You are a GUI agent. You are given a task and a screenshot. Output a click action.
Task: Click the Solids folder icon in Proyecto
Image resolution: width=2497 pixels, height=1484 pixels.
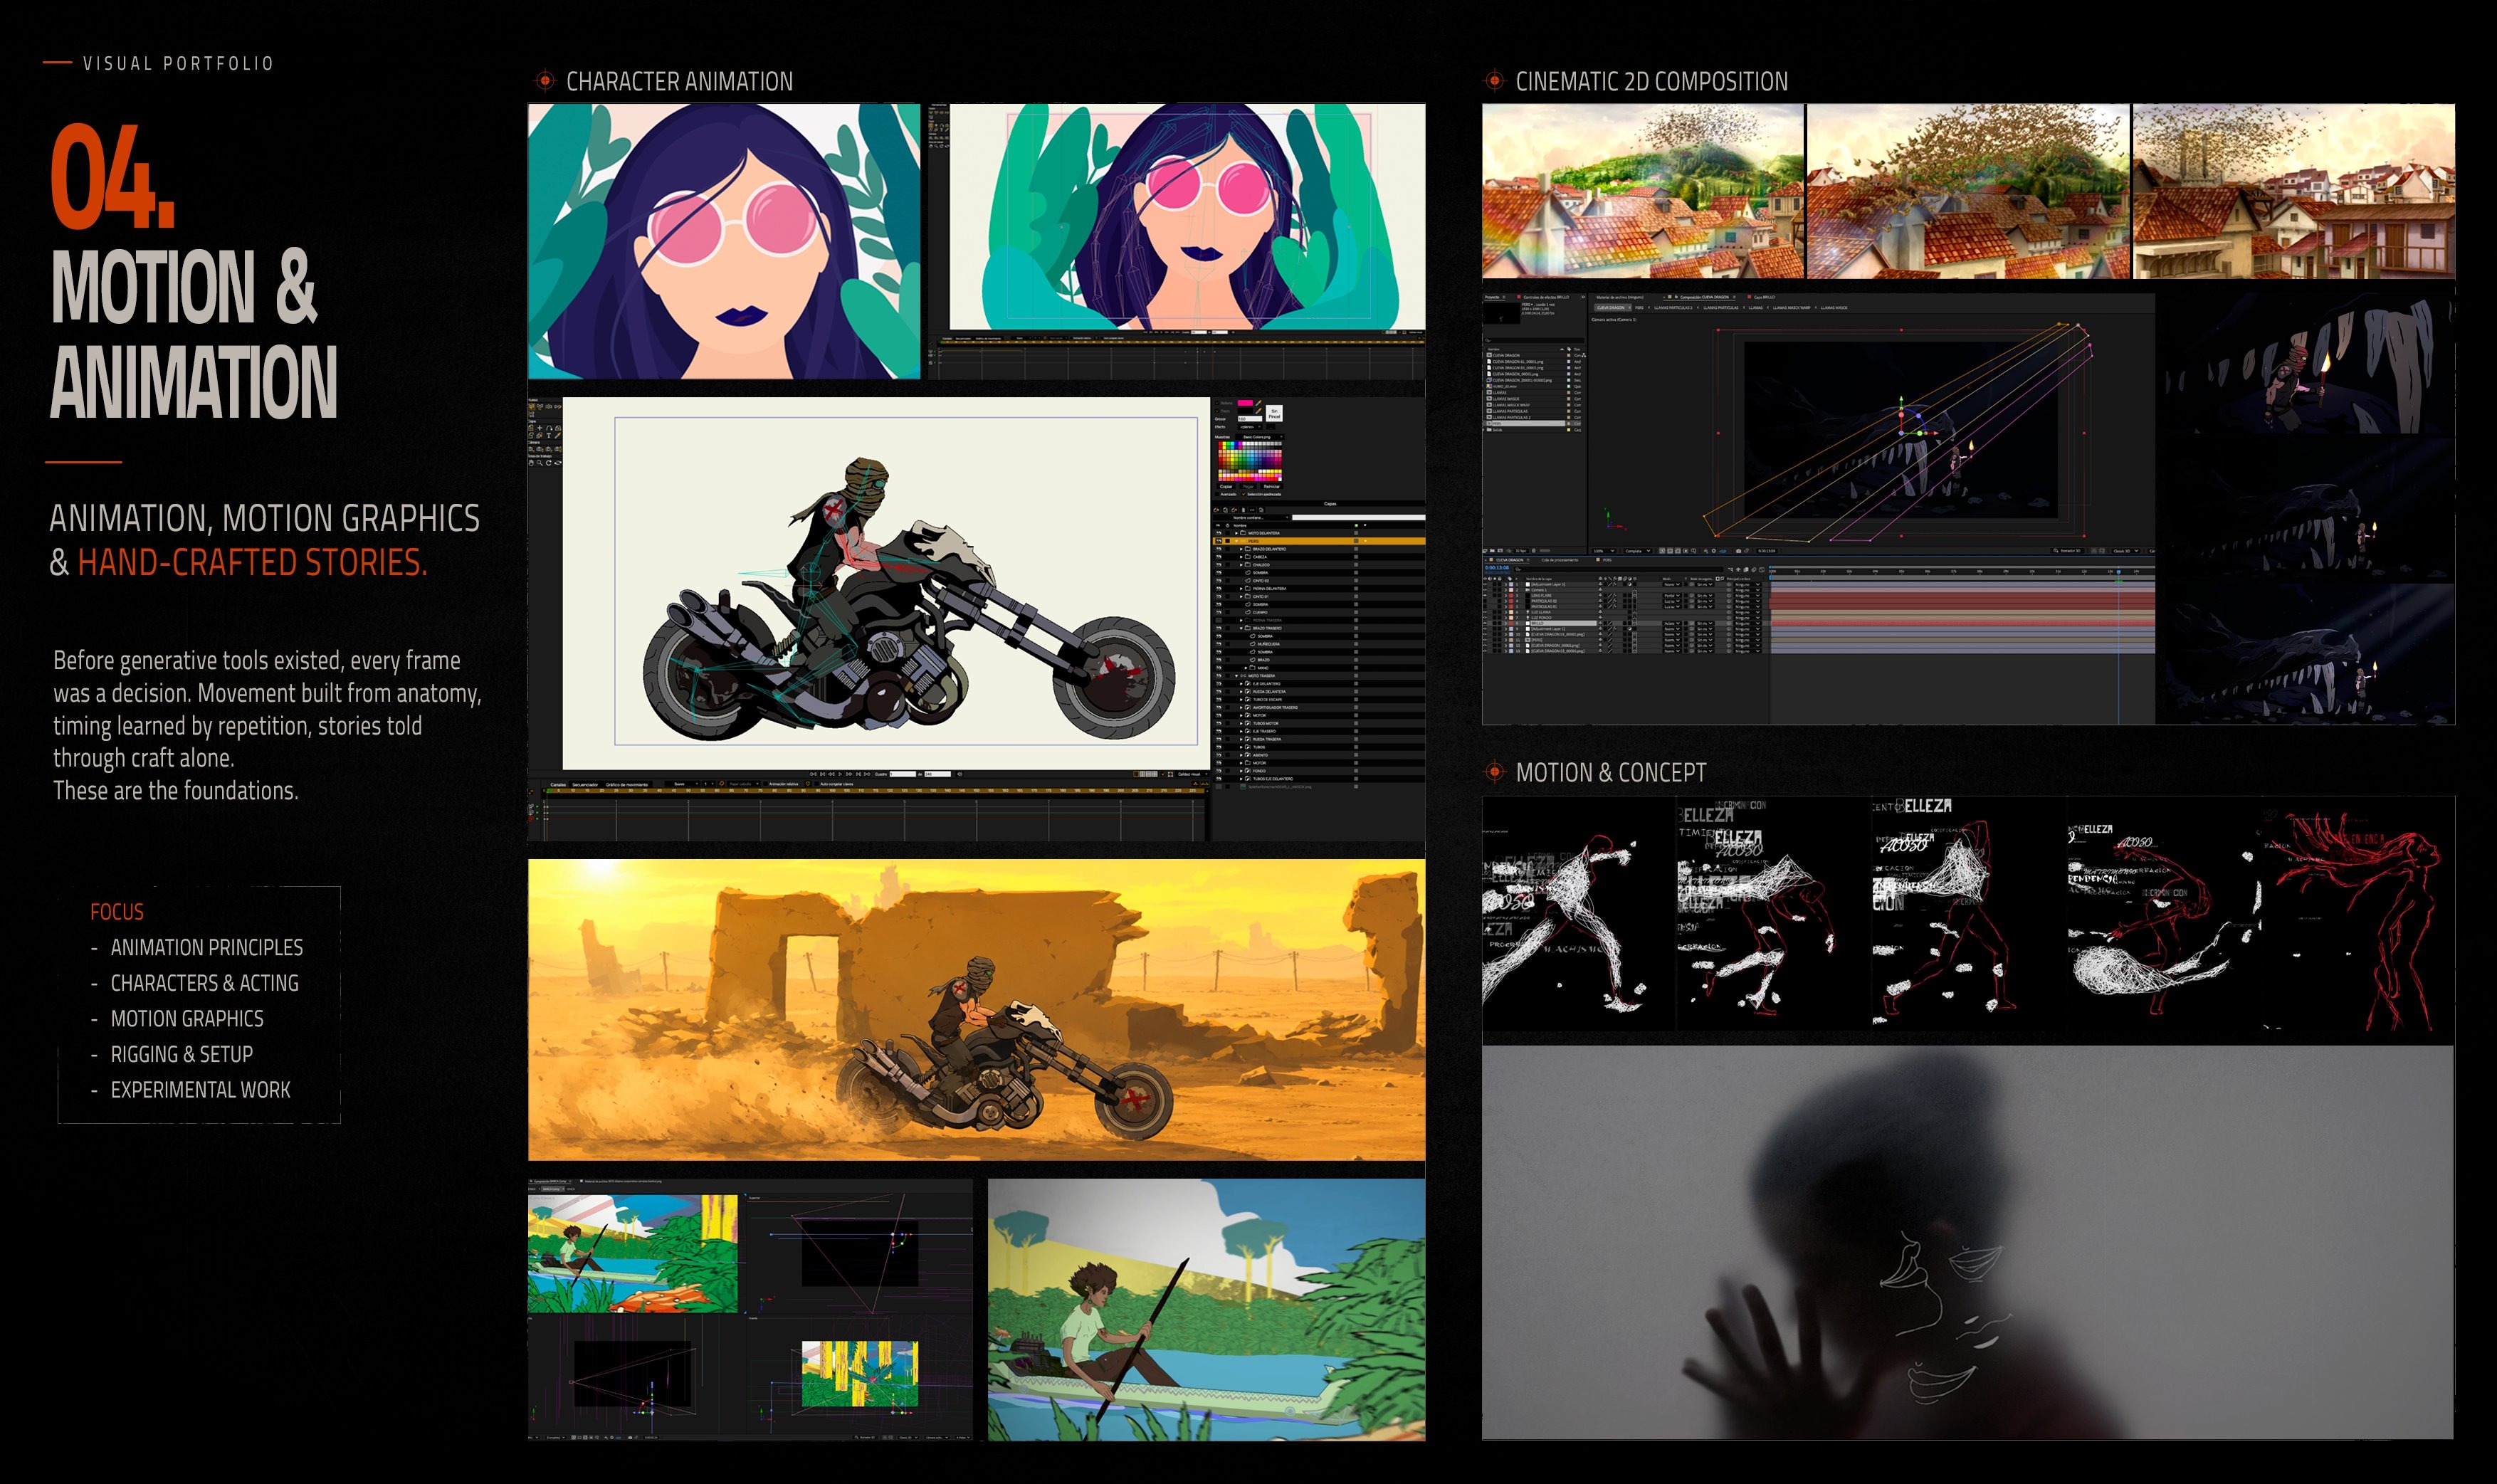pos(1489,430)
